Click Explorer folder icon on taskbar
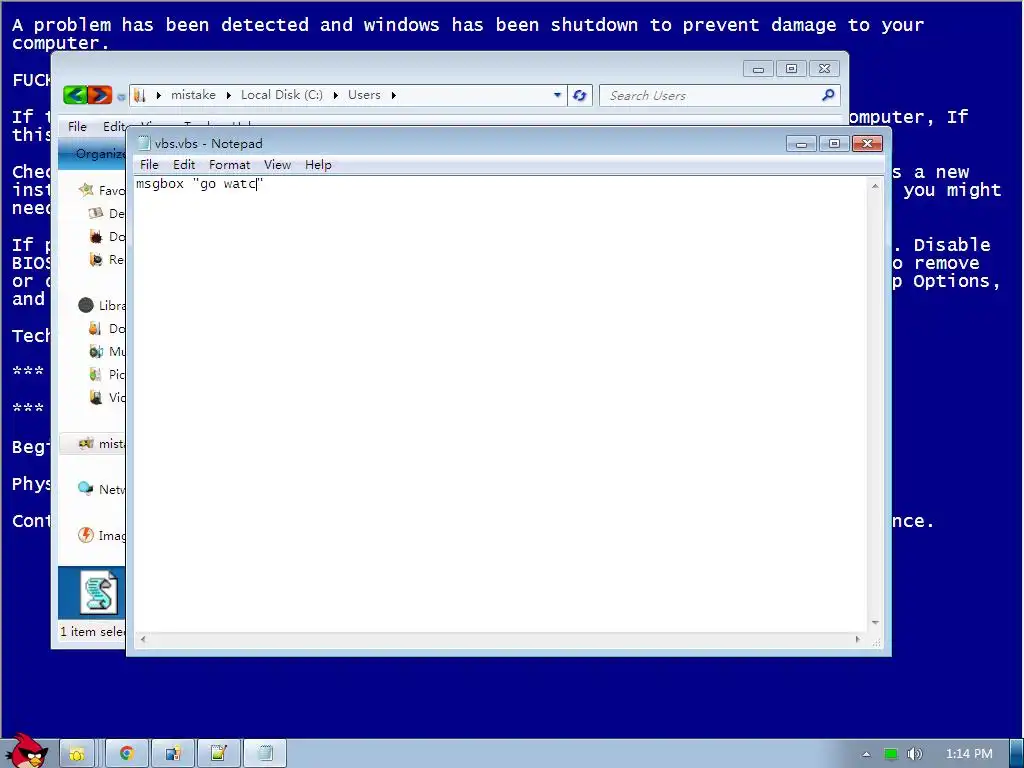Screen dimensions: 1024x768 [x=77, y=754]
